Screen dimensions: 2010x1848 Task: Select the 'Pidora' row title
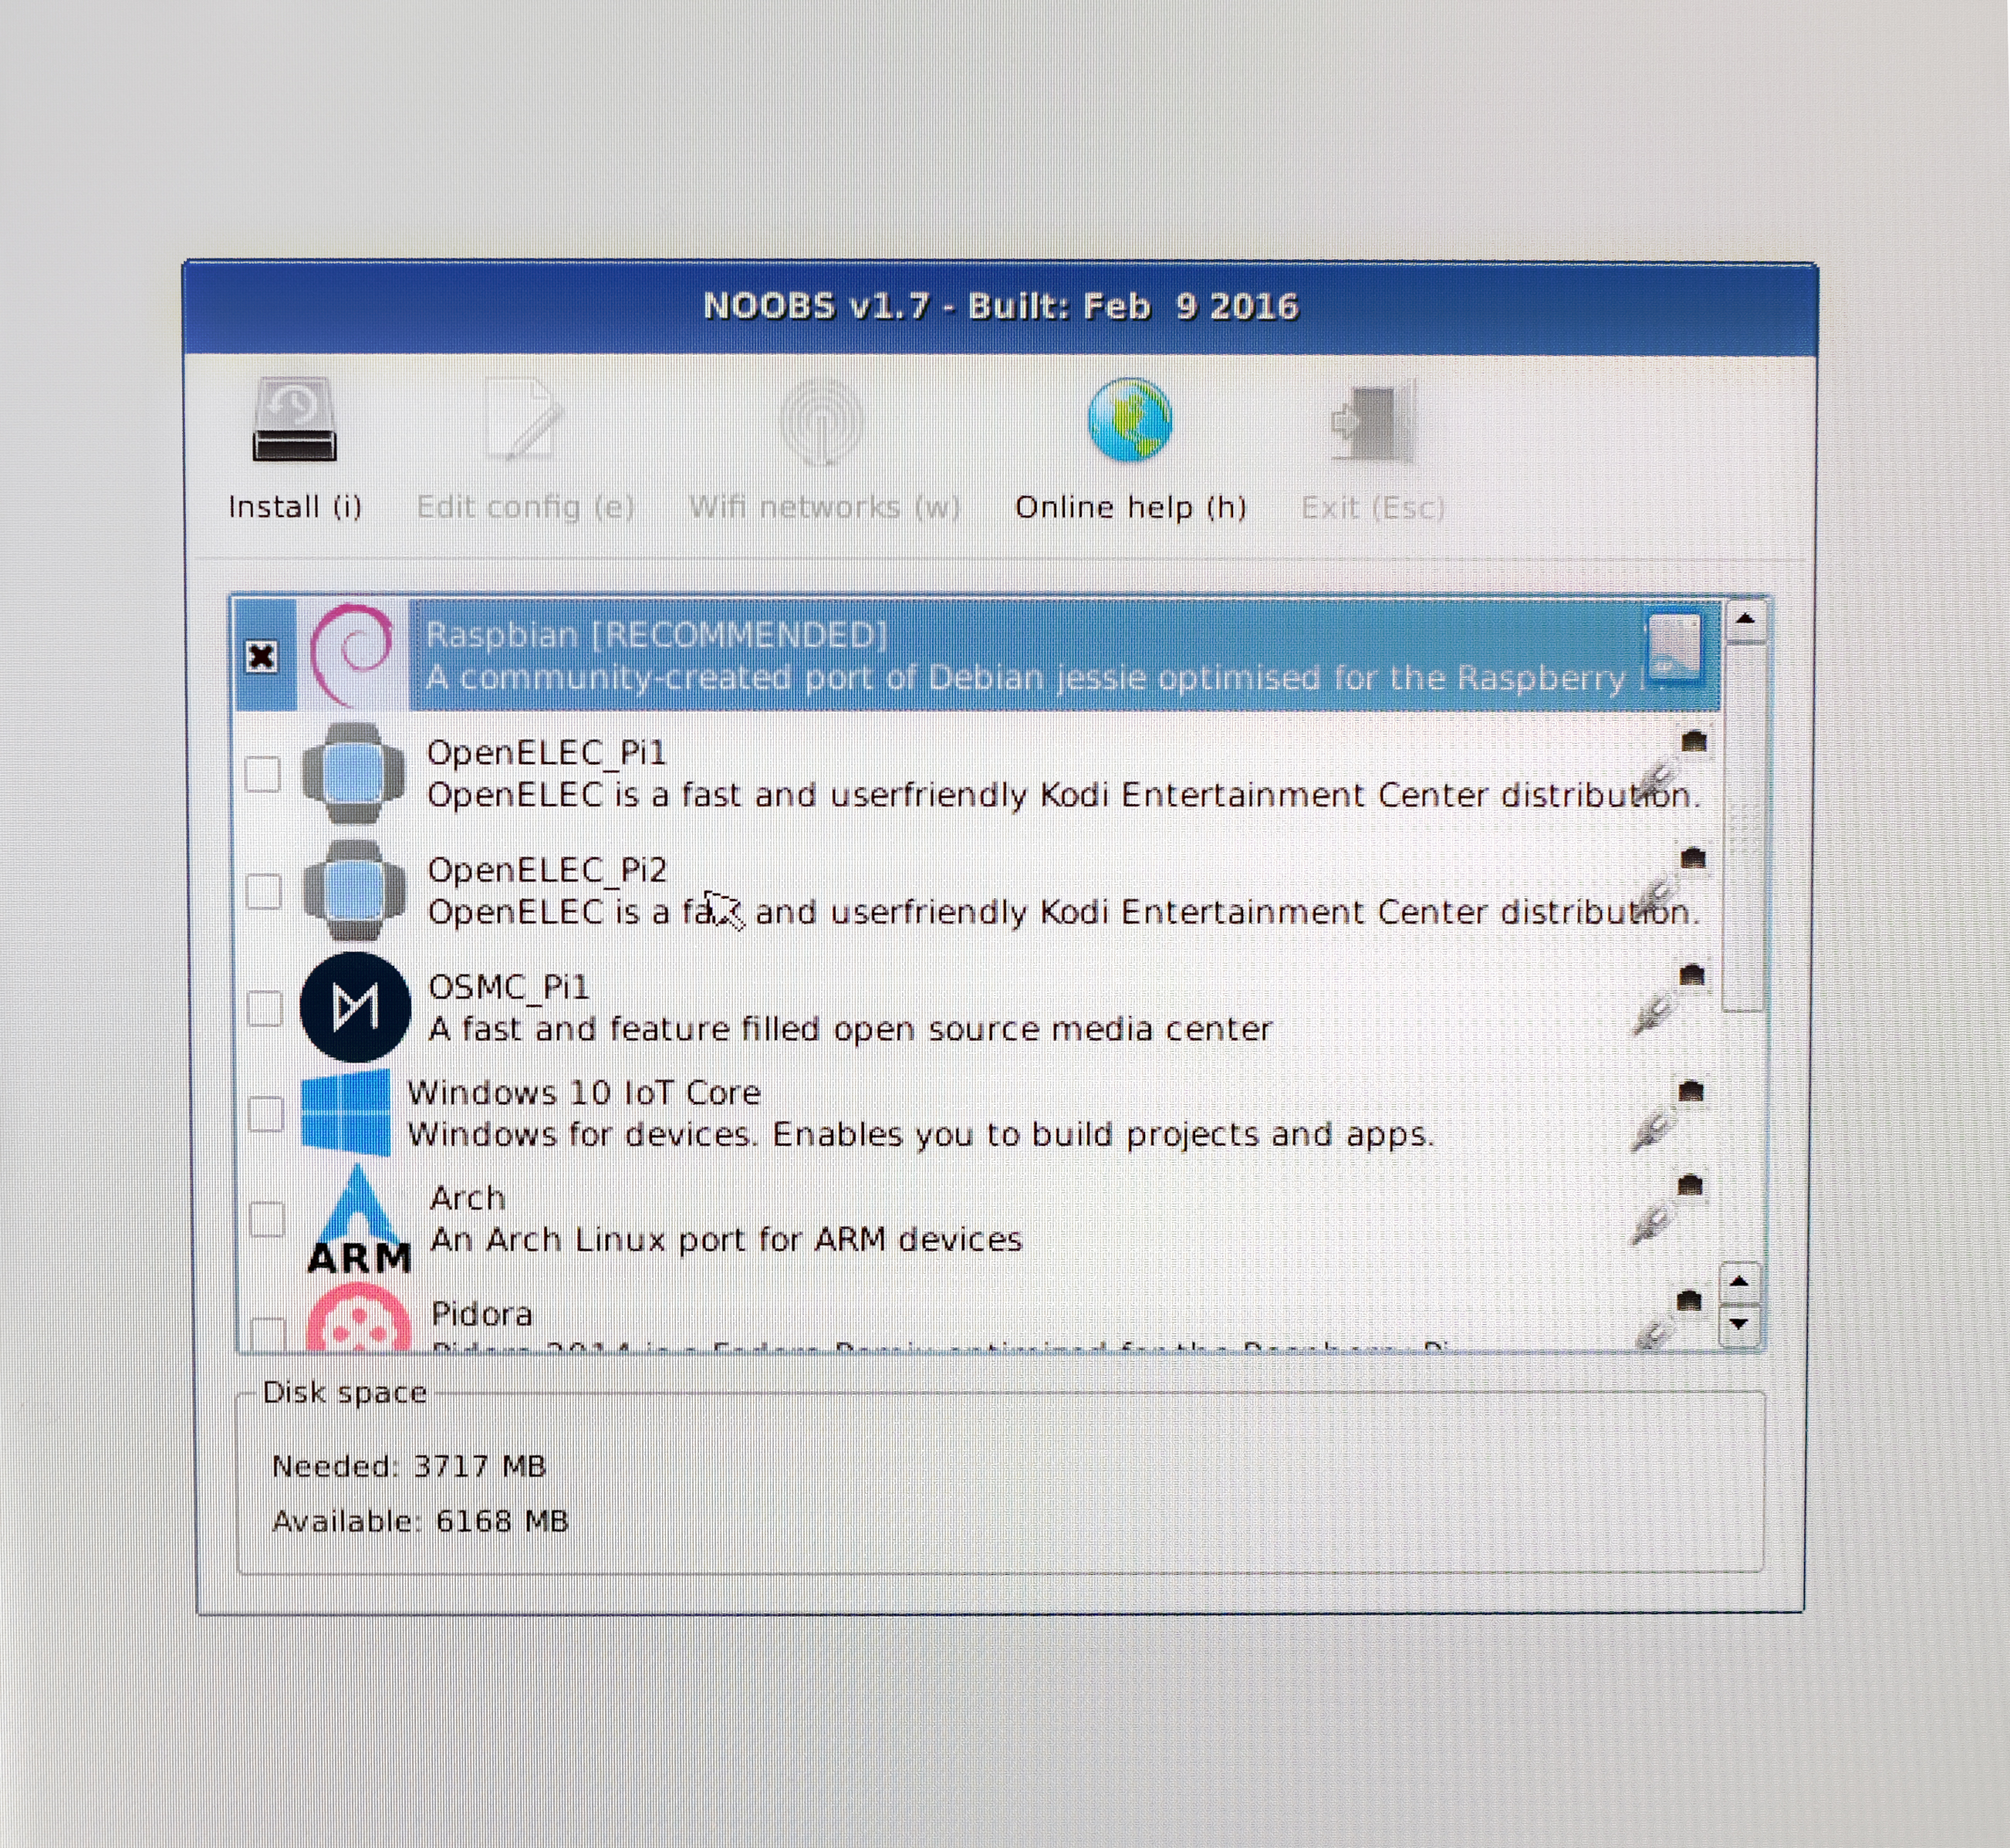point(482,1313)
